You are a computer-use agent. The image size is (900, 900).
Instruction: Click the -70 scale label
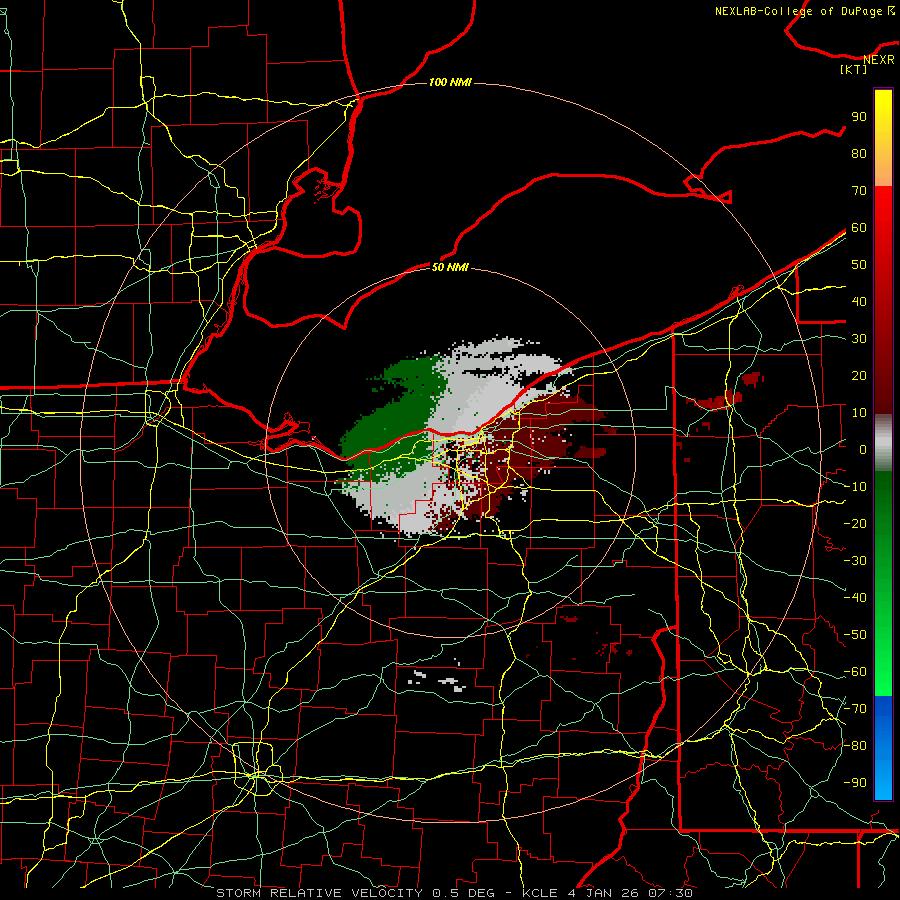pyautogui.click(x=855, y=709)
